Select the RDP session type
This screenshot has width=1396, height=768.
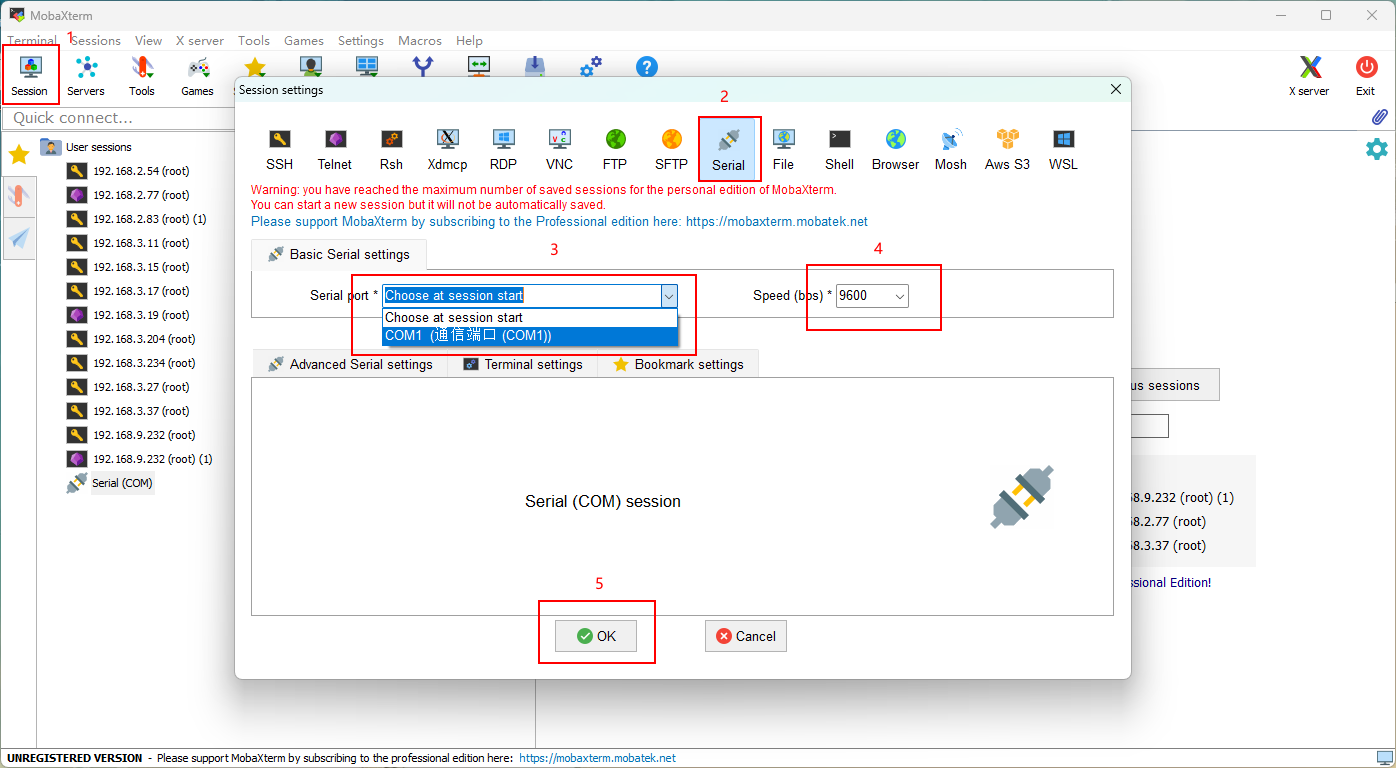[x=503, y=149]
